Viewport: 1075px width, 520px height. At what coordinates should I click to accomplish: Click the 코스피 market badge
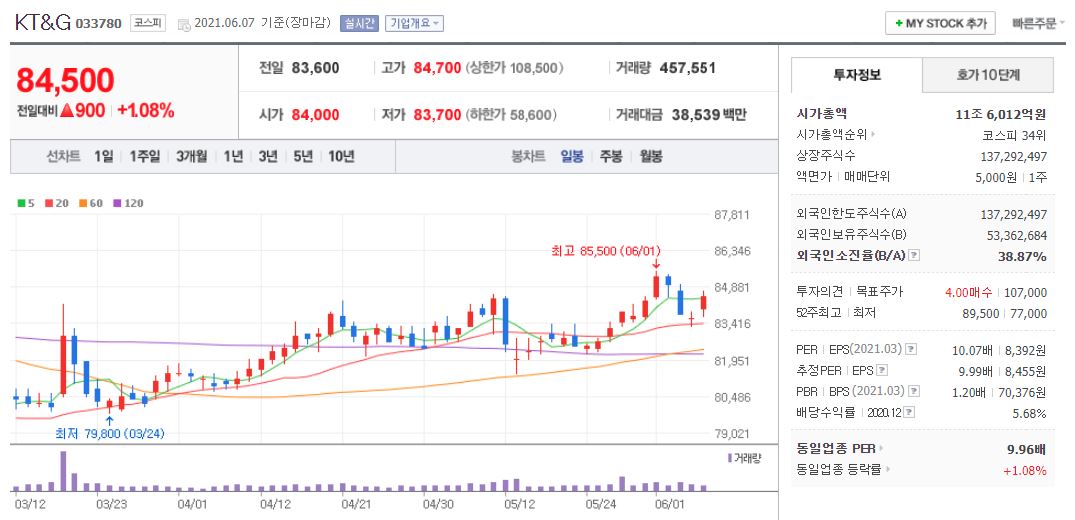tap(148, 23)
